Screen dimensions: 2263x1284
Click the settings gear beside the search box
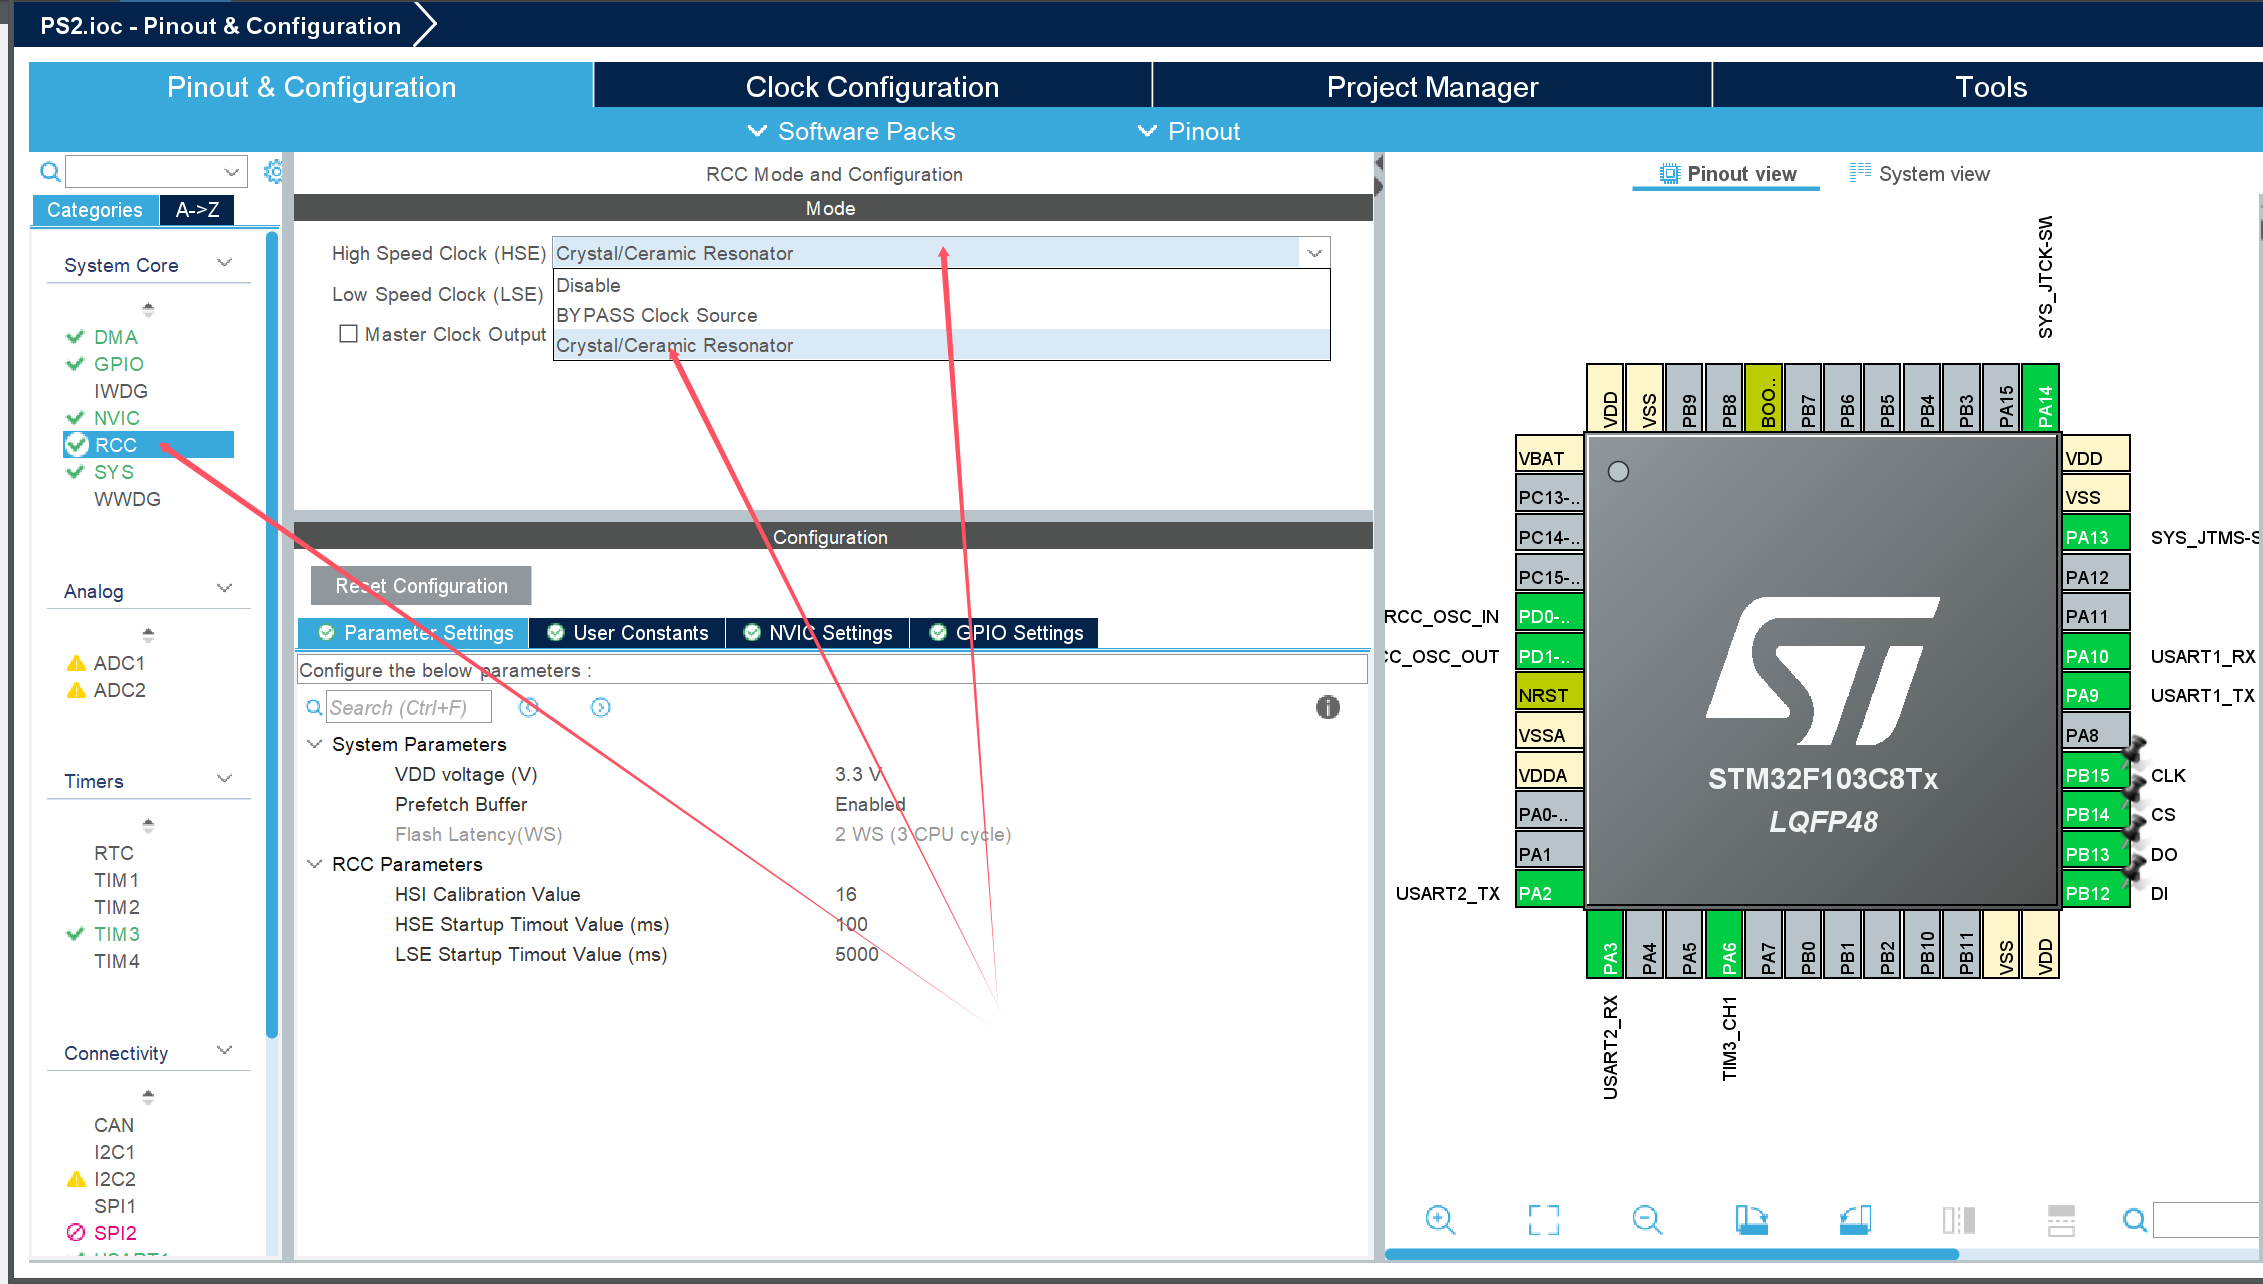tap(273, 172)
